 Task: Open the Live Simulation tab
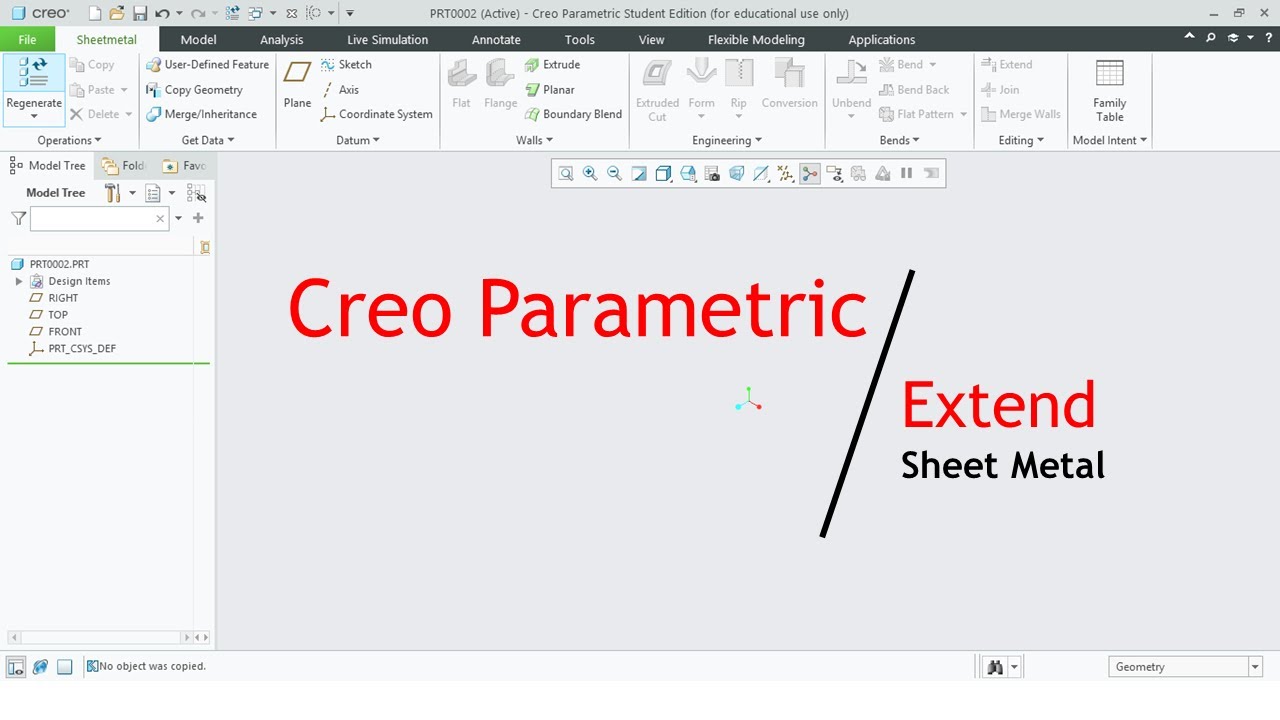pos(387,40)
